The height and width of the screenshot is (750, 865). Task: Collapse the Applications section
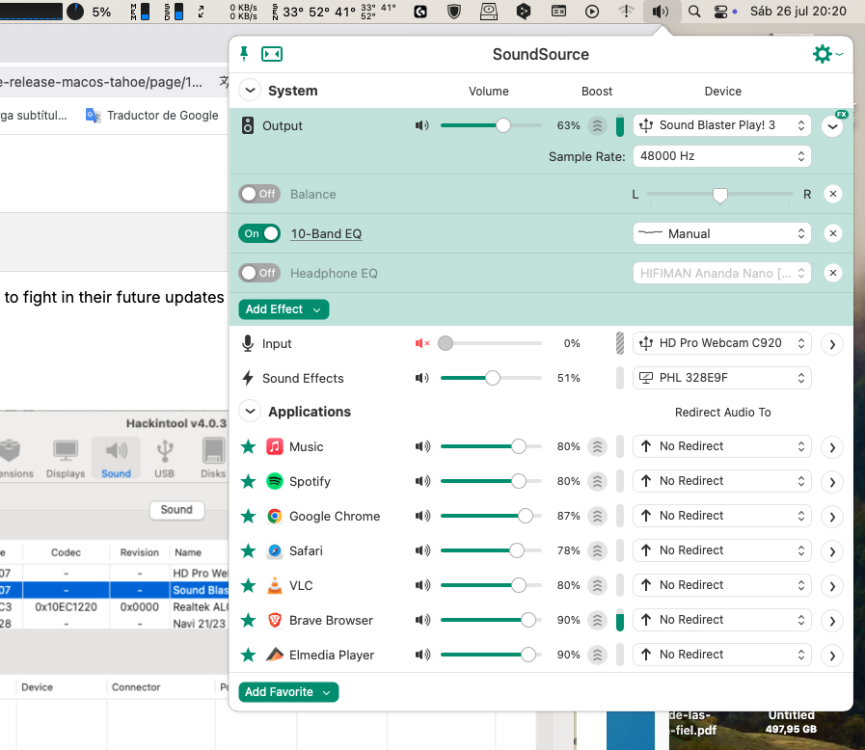point(250,411)
